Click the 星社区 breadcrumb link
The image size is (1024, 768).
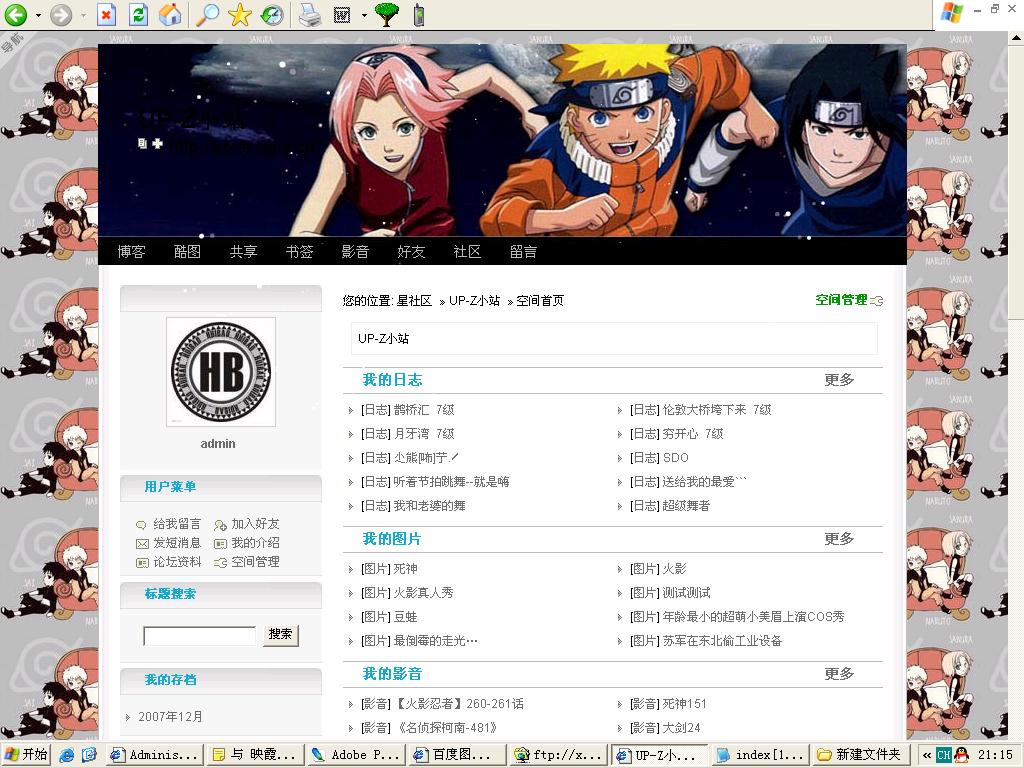[414, 300]
